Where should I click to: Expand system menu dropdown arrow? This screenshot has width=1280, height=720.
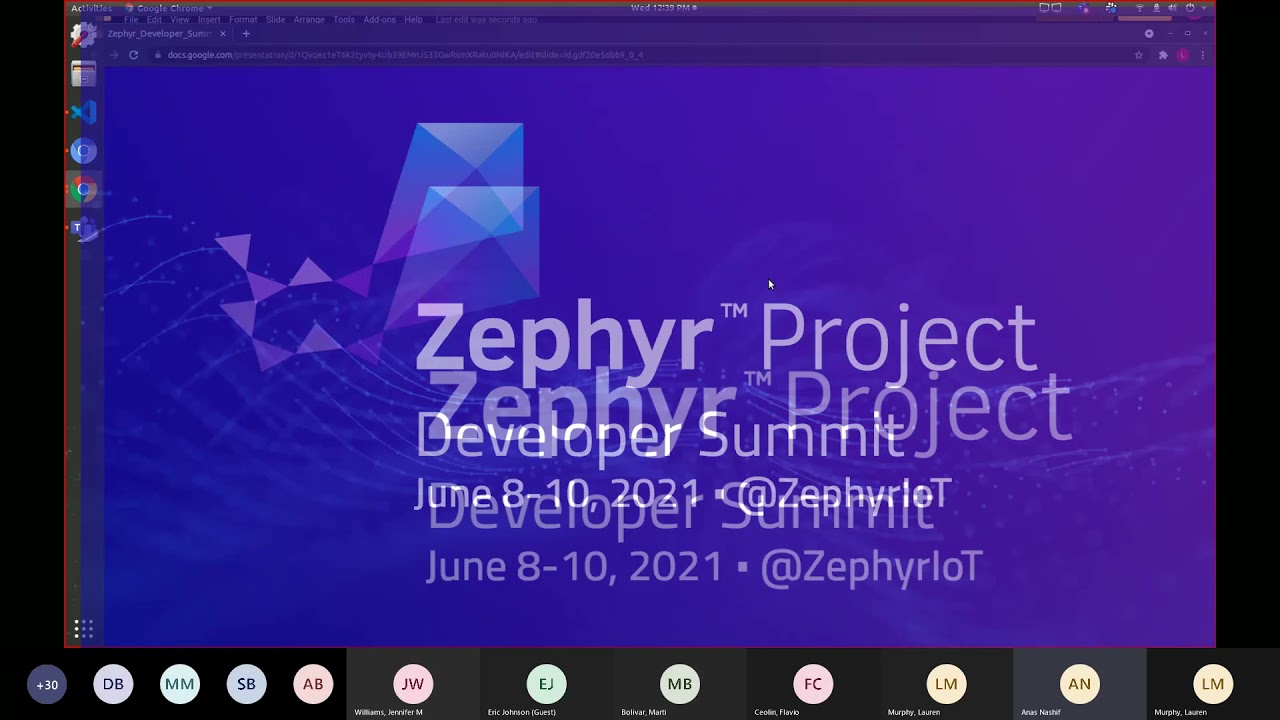[1204, 8]
